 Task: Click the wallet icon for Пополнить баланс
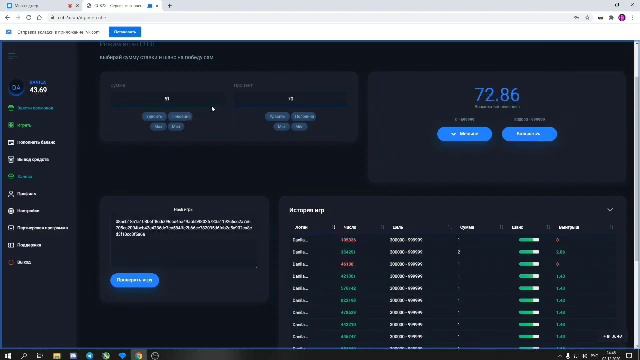11,142
